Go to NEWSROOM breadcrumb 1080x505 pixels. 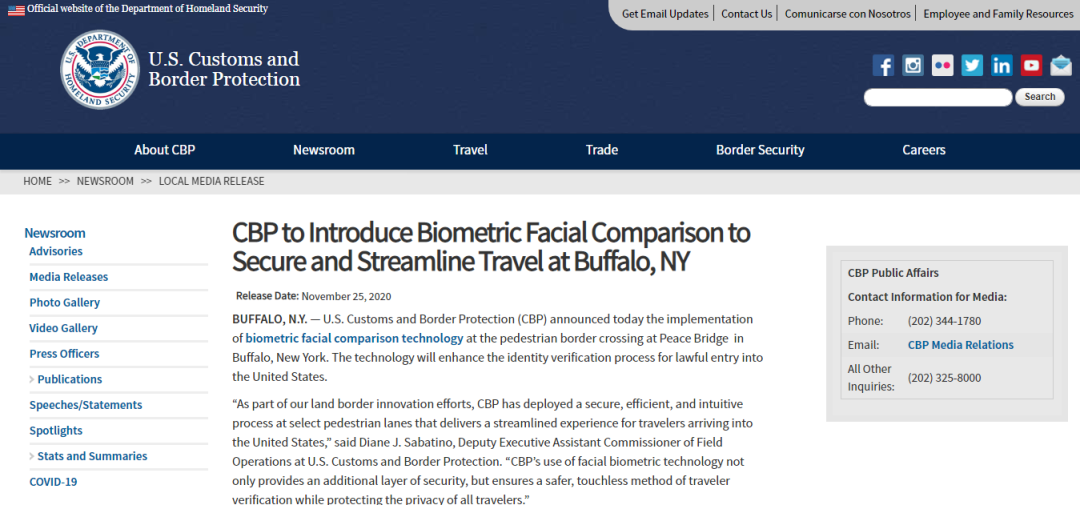point(105,181)
